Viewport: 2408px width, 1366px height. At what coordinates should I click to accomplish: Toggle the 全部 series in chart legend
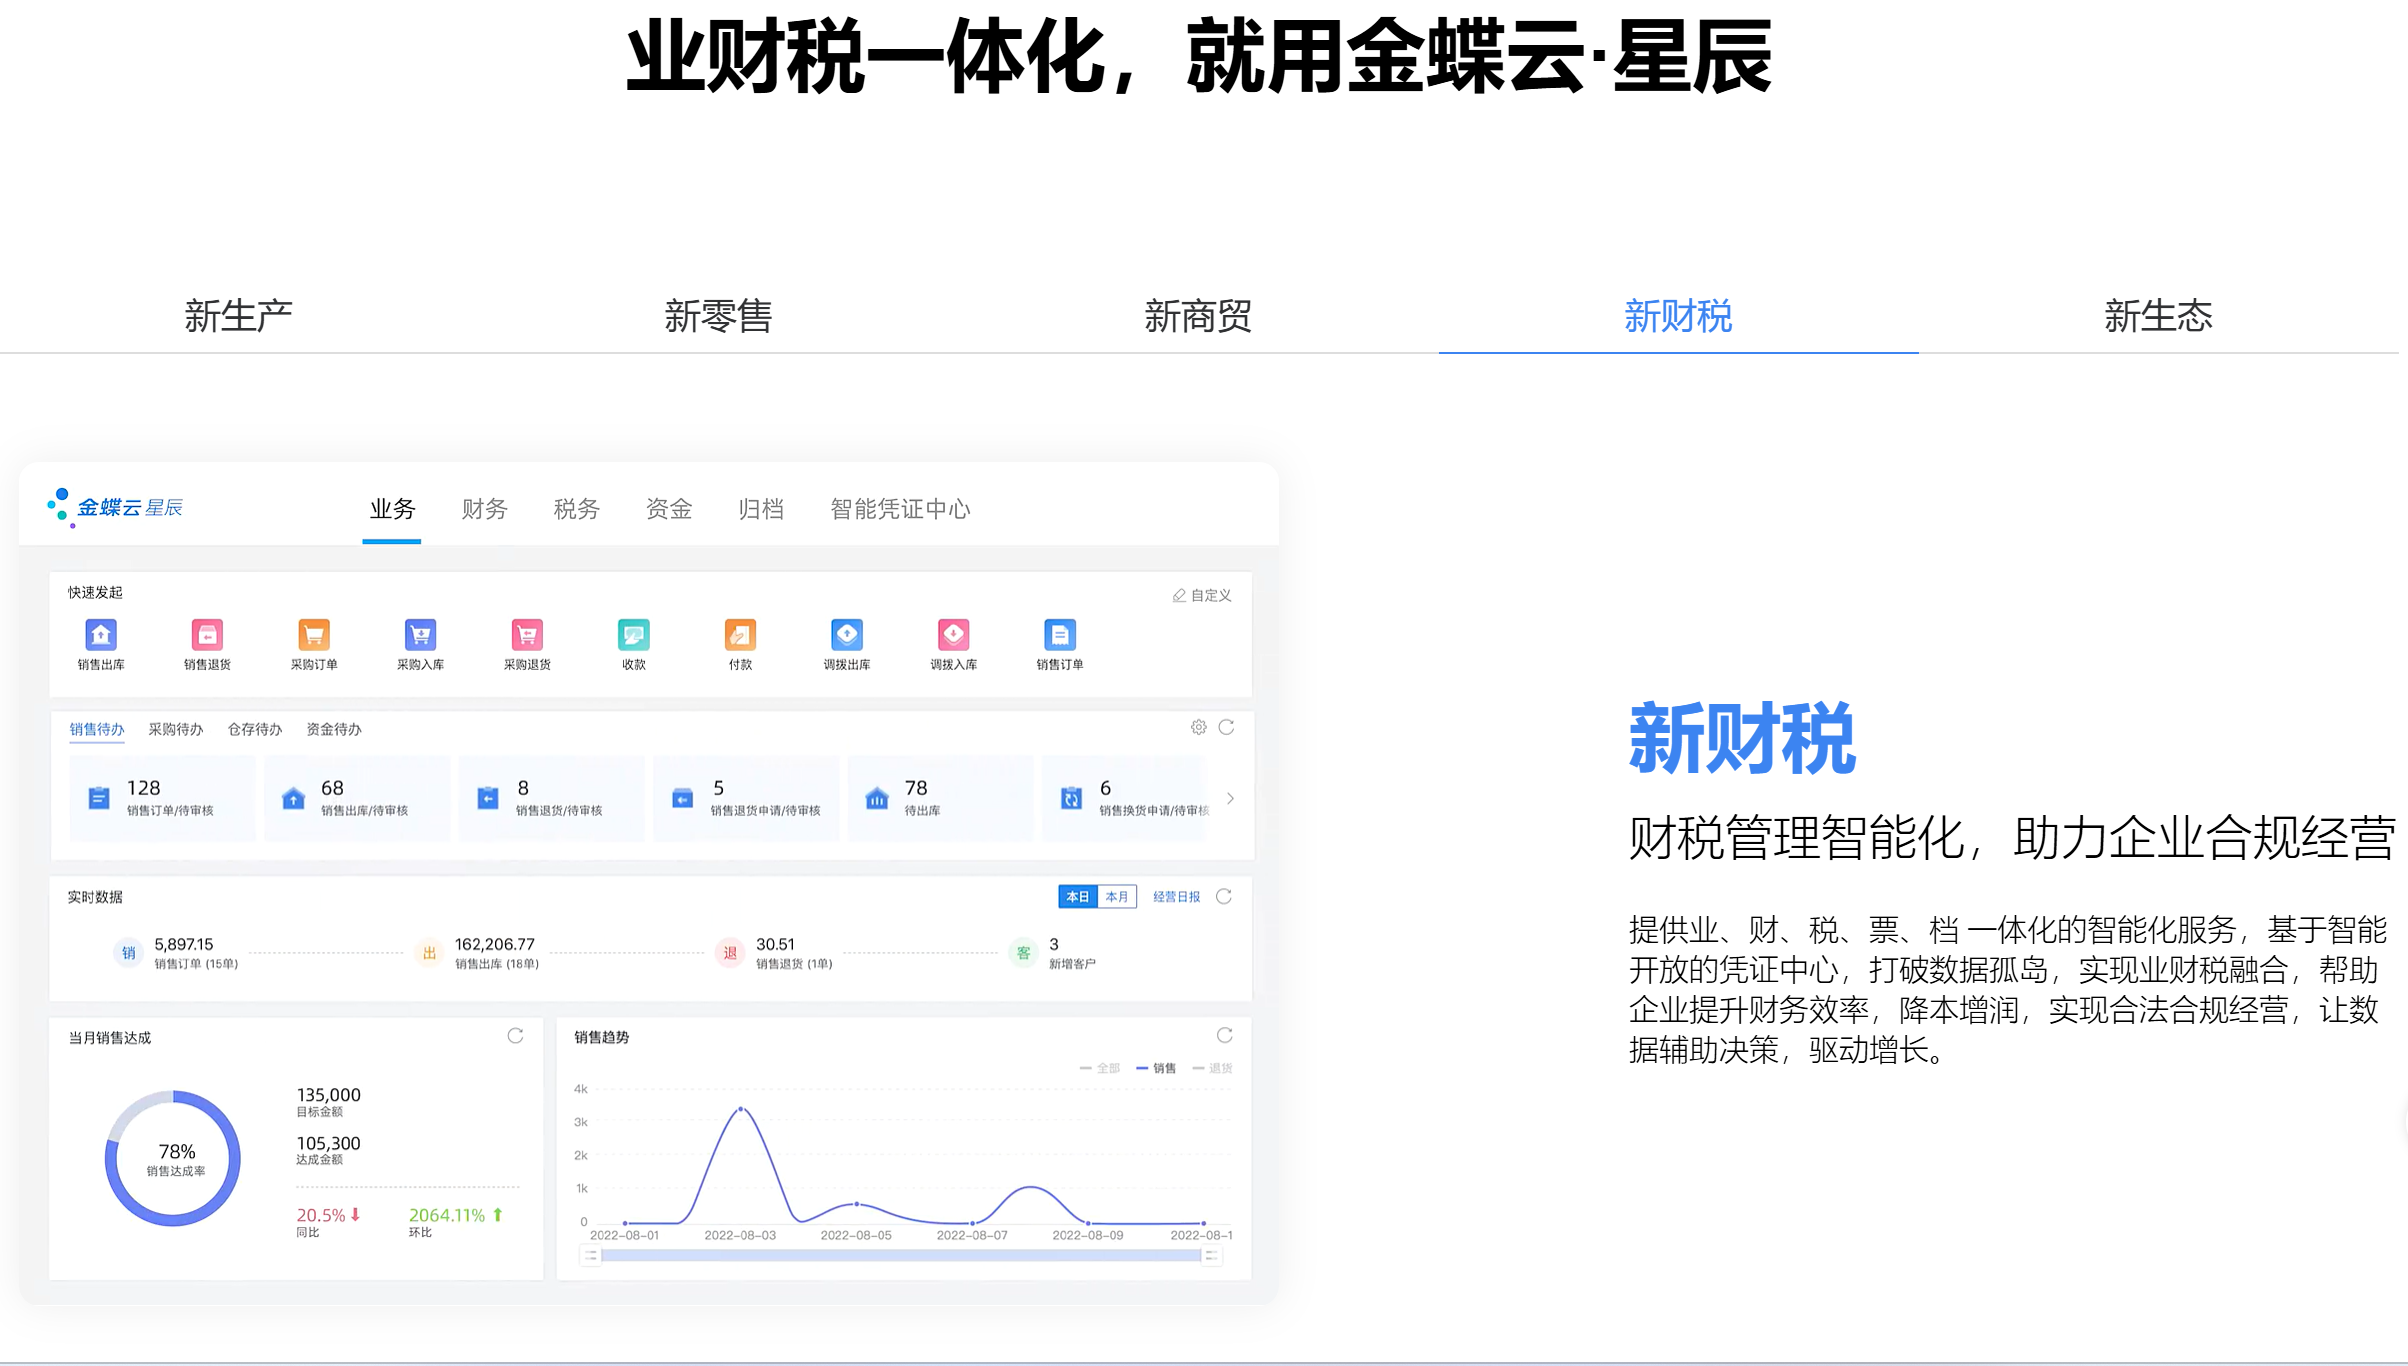tap(1100, 1068)
